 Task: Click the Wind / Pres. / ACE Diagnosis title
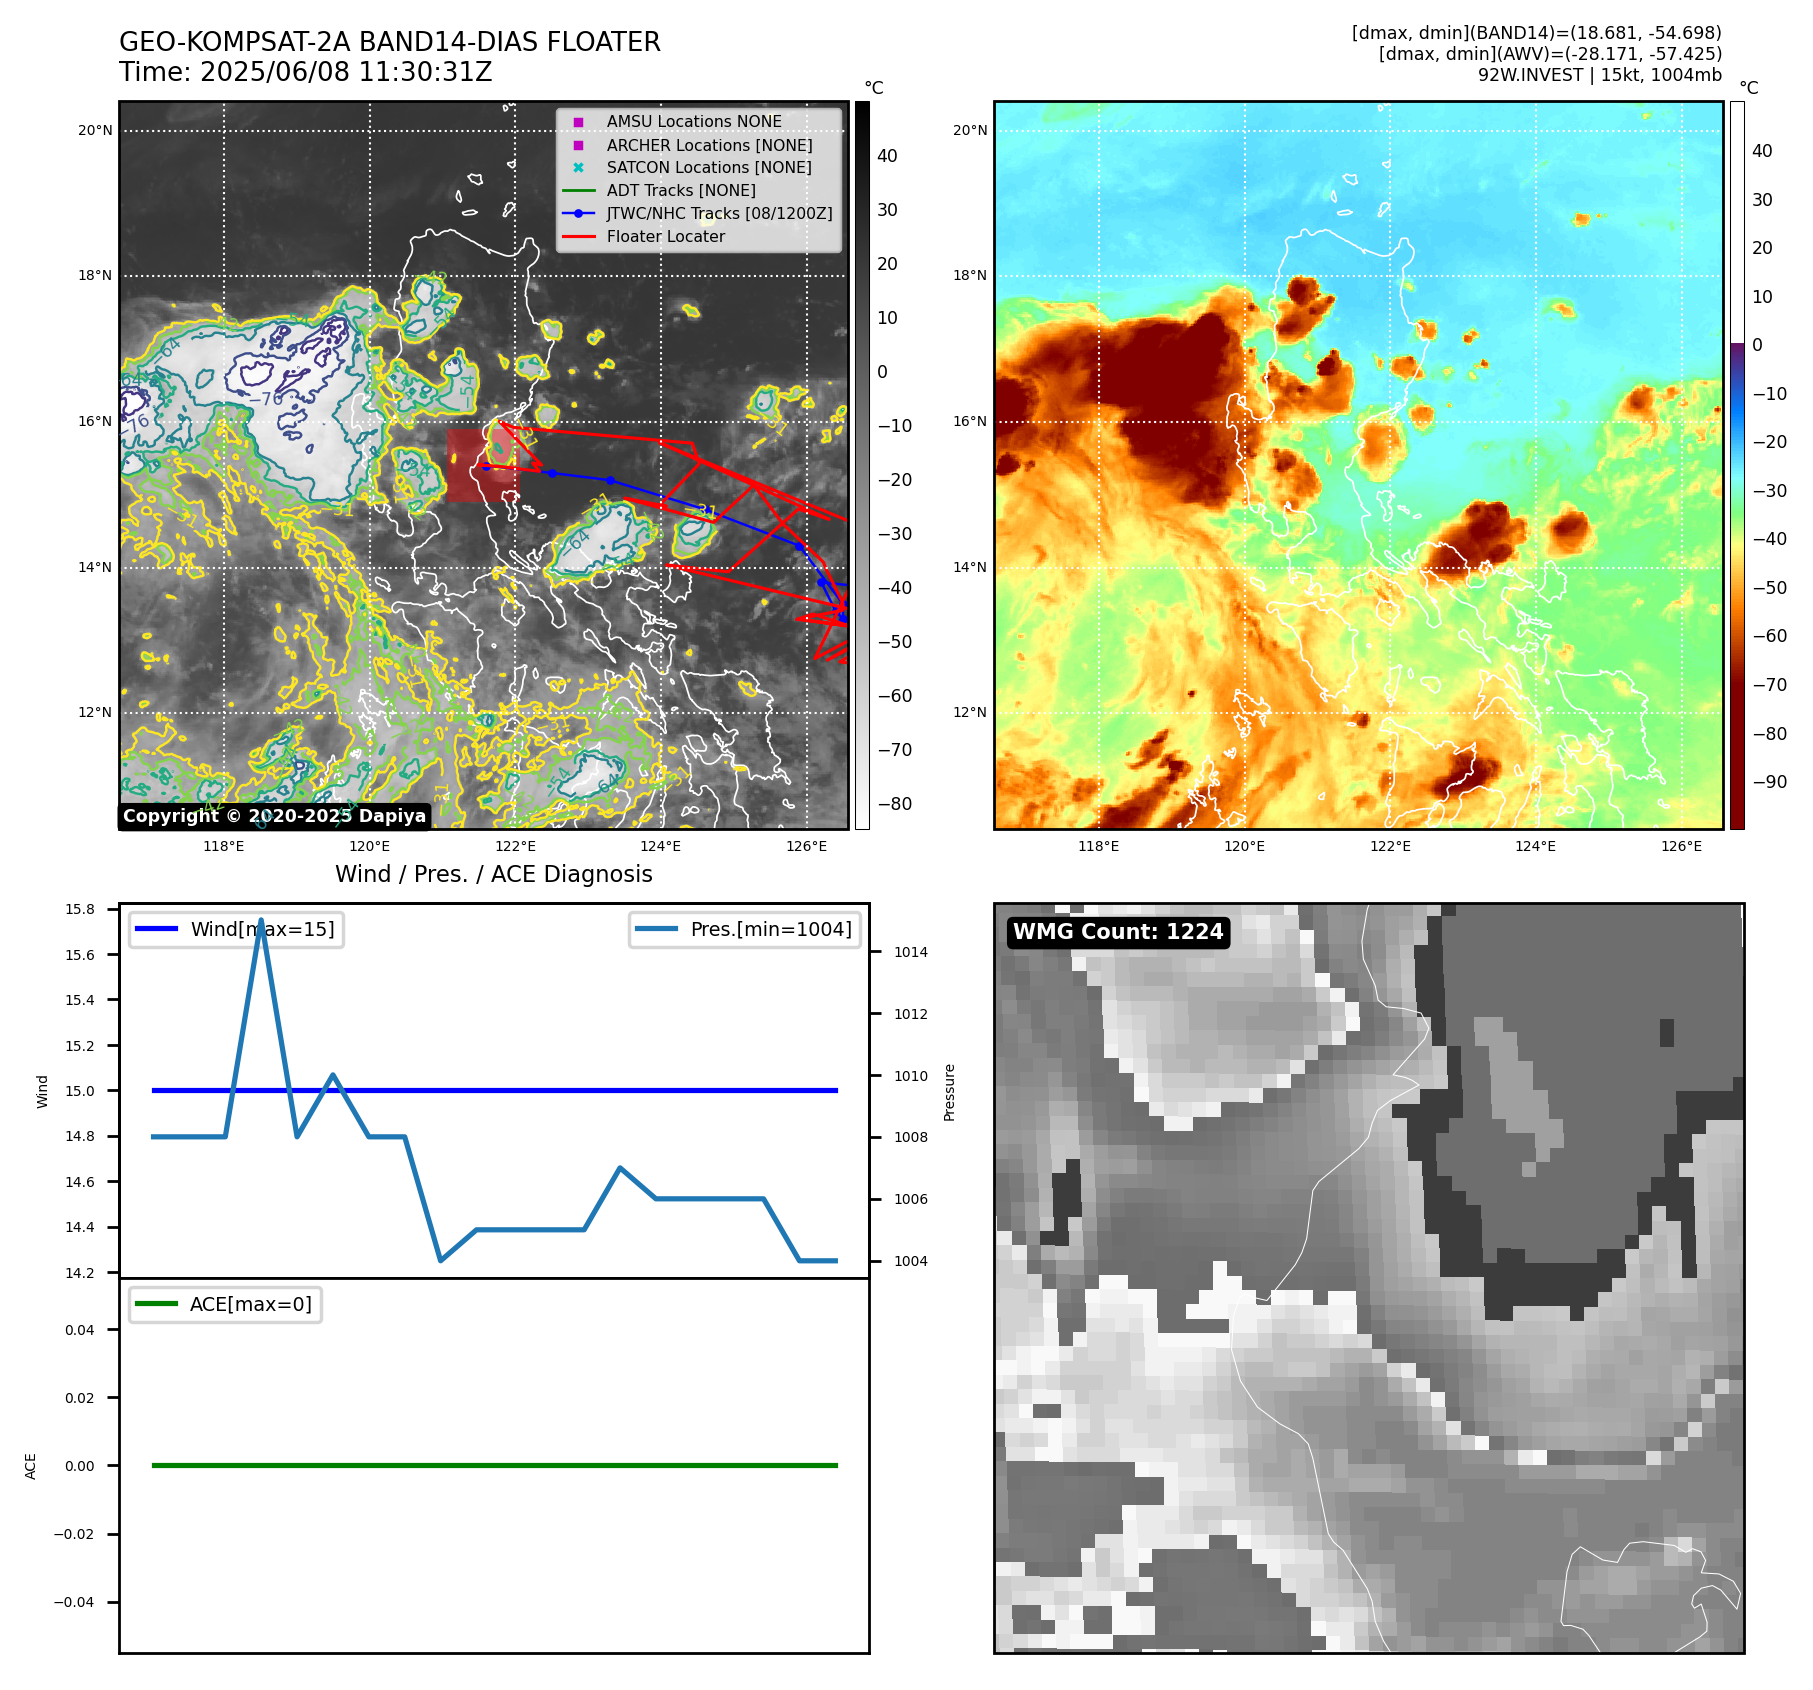tap(494, 874)
